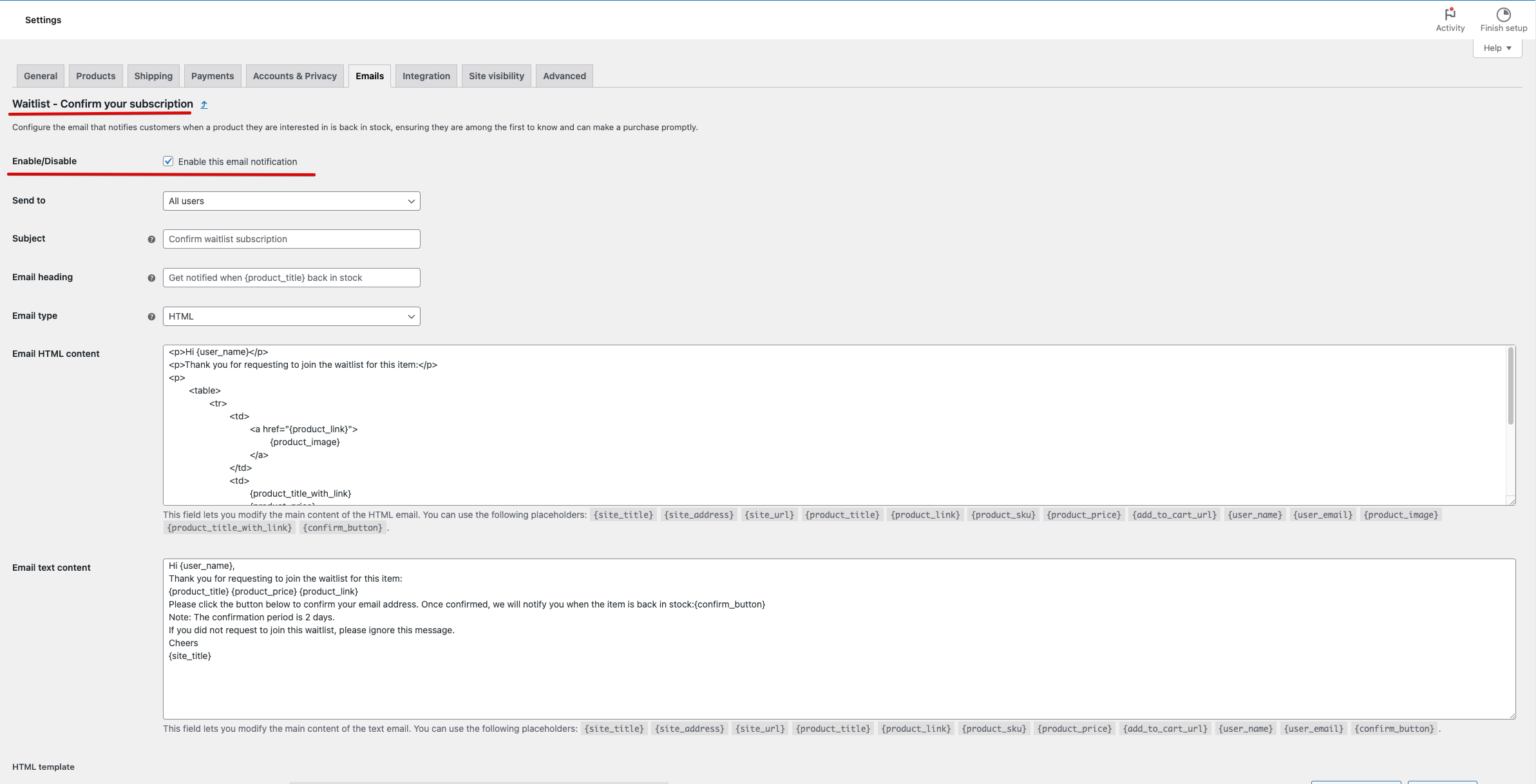Image resolution: width=1536 pixels, height=784 pixels.
Task: Open the Send to dropdown
Action: 291,201
